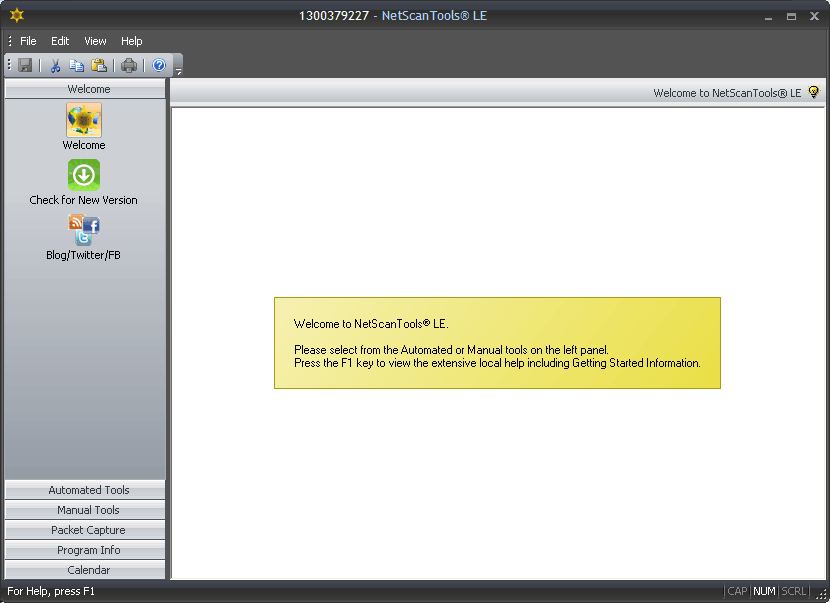
Task: Open the File menu
Action: [28, 41]
